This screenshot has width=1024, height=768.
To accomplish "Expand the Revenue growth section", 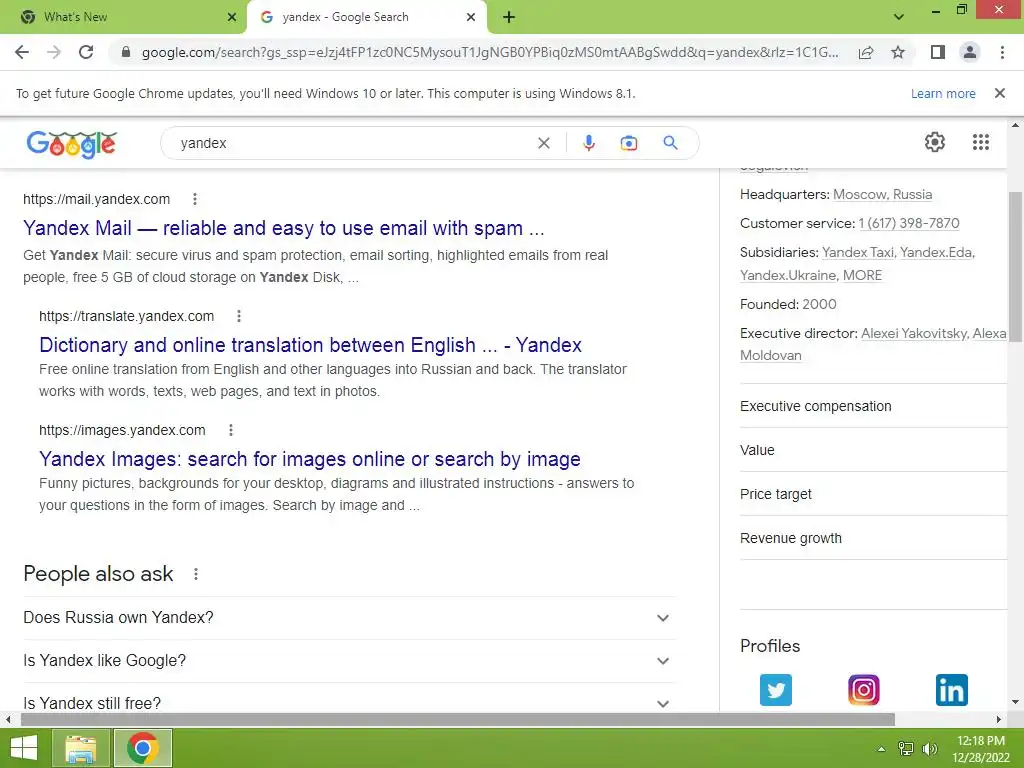I will click(x=874, y=538).
